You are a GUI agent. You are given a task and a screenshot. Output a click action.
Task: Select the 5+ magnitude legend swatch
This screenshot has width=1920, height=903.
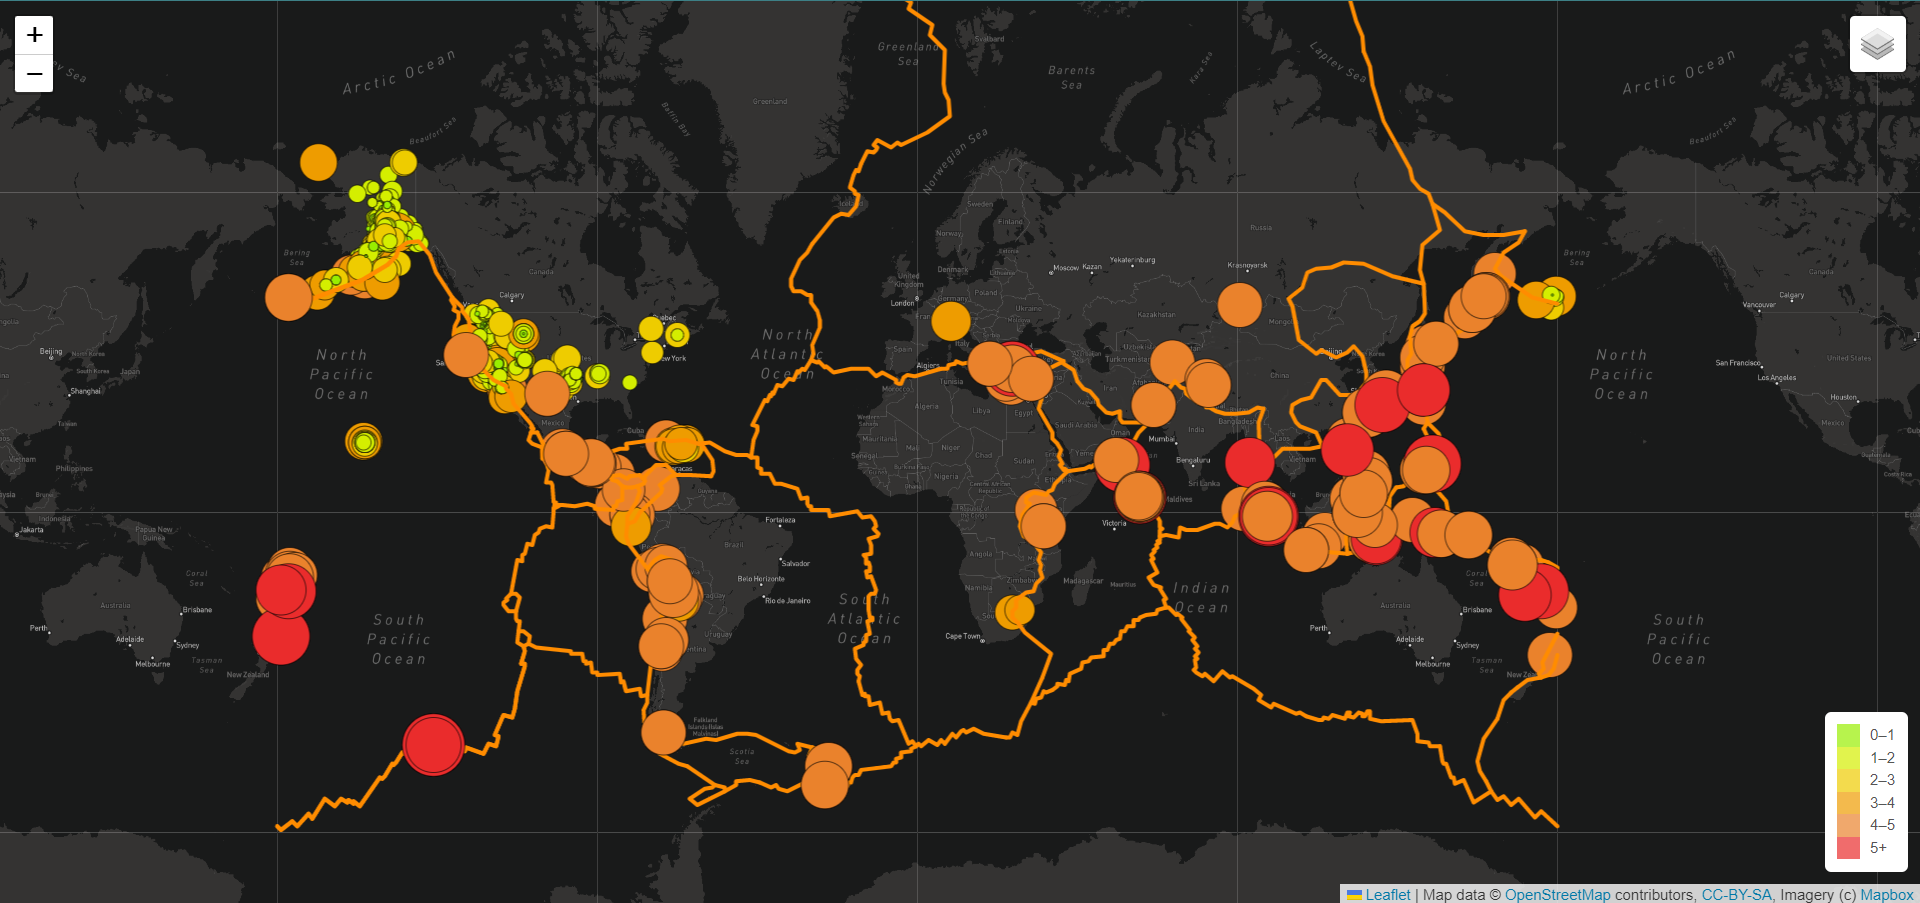click(1848, 847)
